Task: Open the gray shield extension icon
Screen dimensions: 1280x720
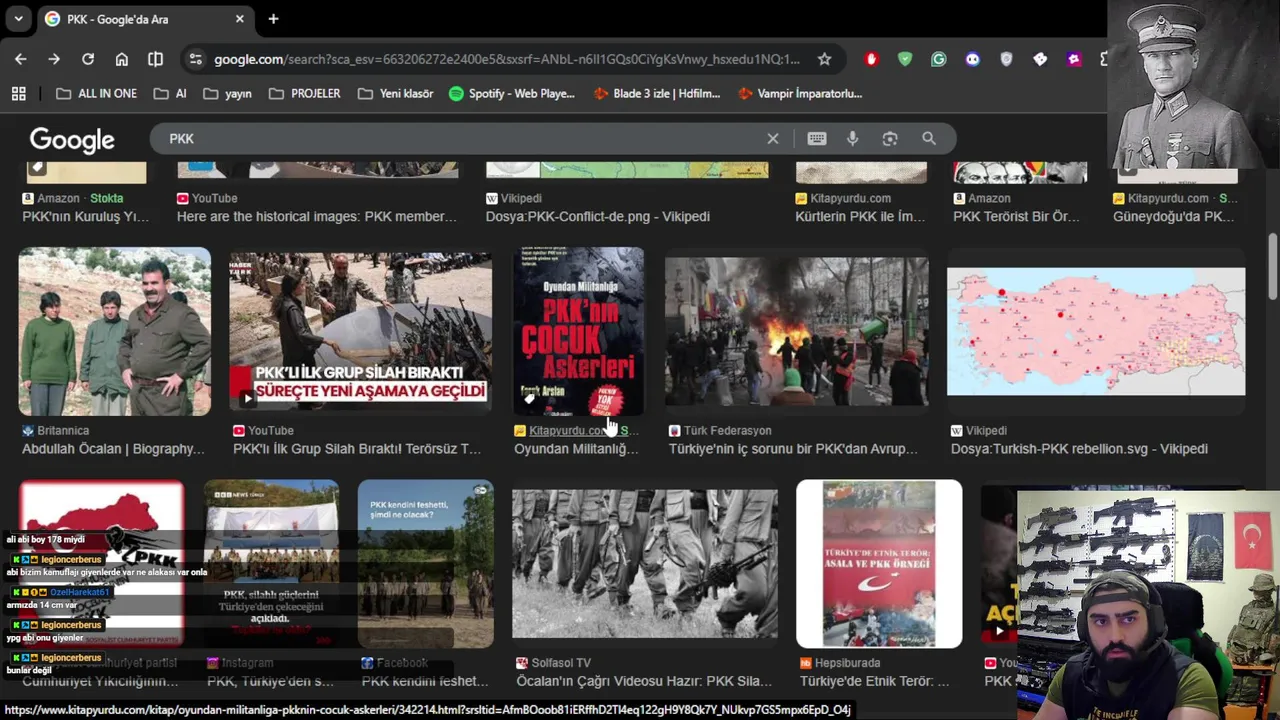Action: 1006,59
